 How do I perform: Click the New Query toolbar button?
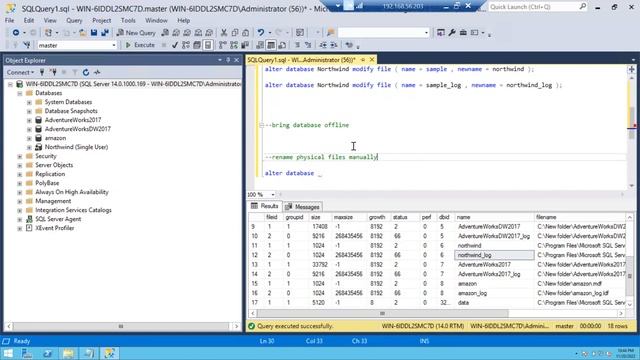click(136, 33)
